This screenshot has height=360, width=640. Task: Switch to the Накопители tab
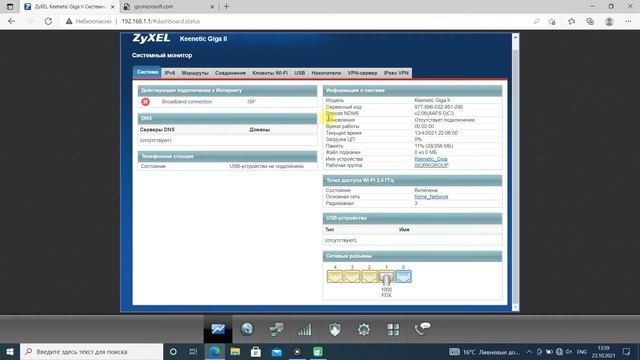tap(326, 73)
